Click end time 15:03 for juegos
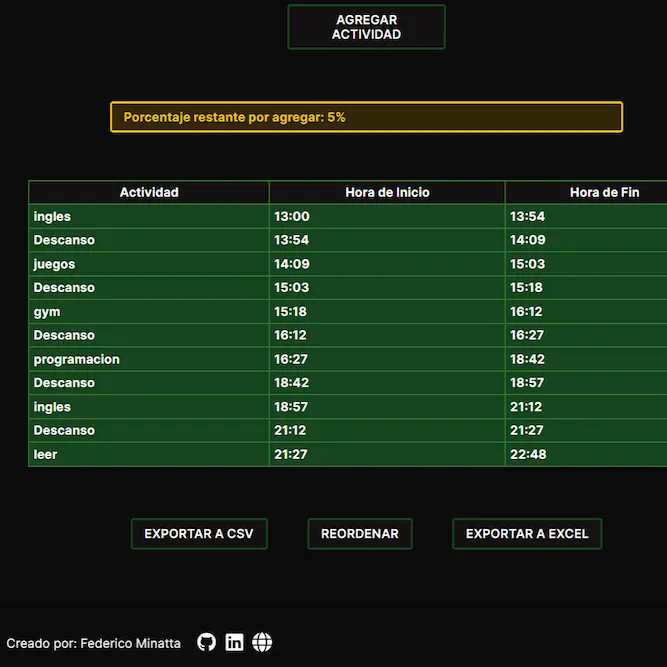 tap(586, 264)
